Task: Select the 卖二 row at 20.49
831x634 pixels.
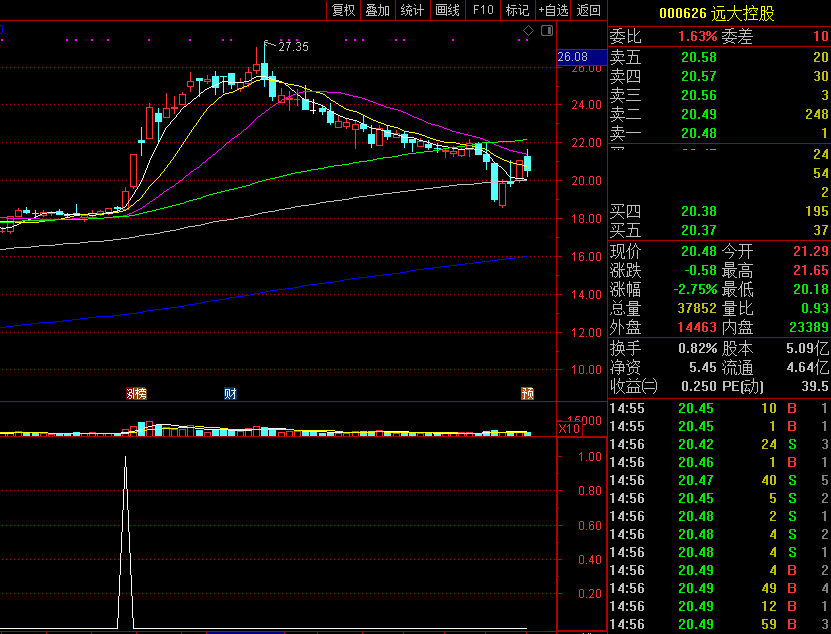Action: coord(719,115)
